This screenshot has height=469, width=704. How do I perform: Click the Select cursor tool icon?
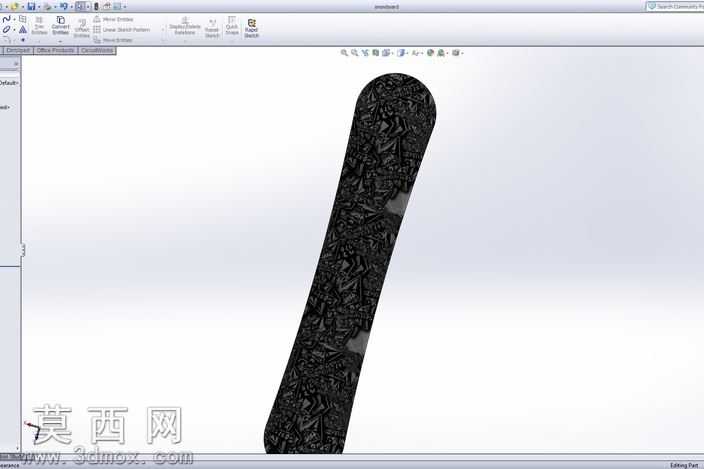pos(79,6)
